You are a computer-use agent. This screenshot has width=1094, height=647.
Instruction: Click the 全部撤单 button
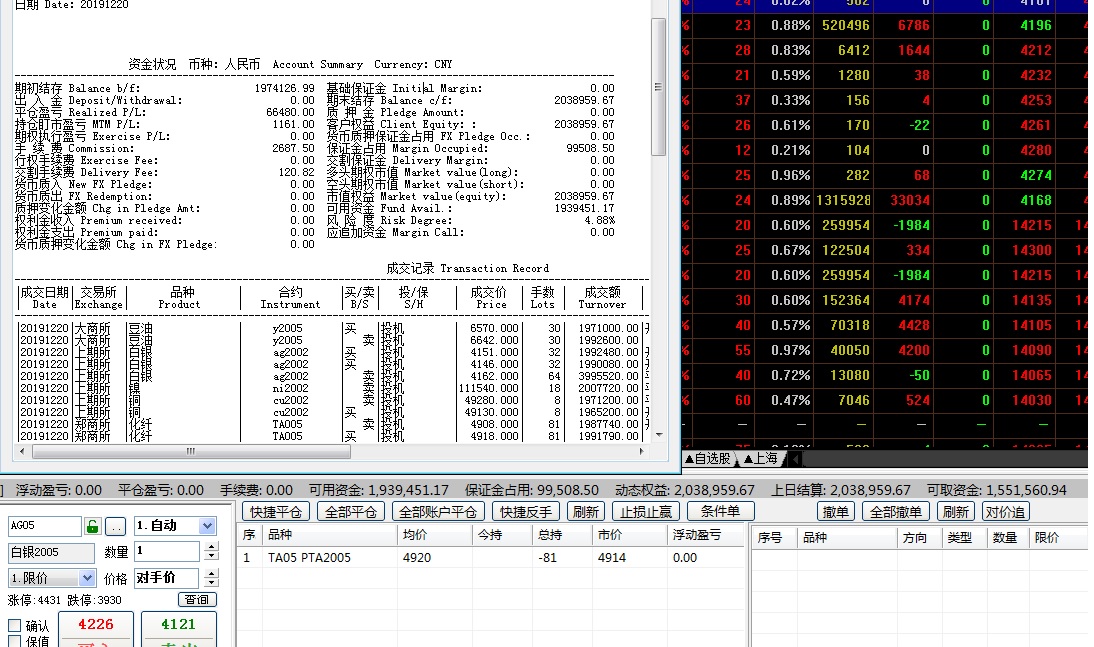pyautogui.click(x=896, y=512)
